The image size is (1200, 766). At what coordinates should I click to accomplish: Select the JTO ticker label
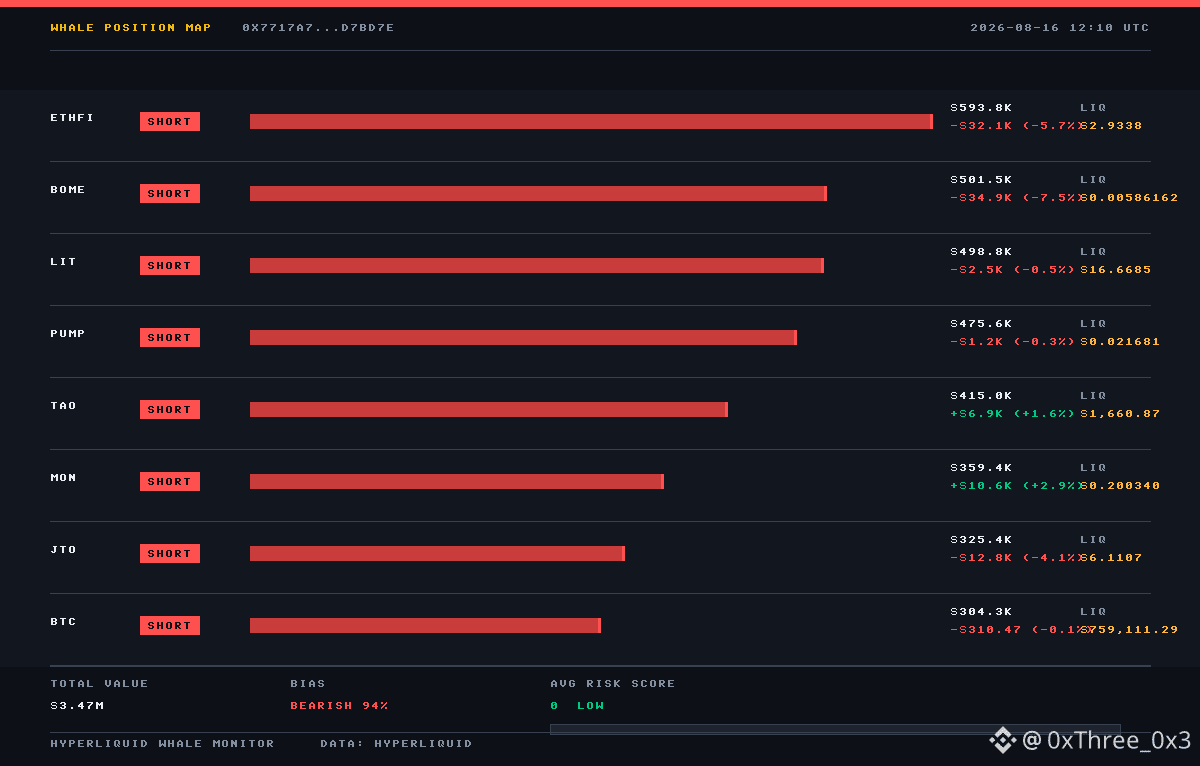point(64,550)
